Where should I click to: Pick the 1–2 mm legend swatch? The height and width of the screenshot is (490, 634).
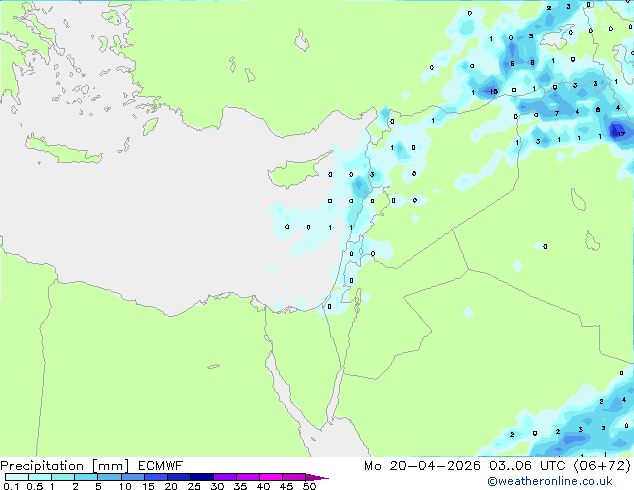click(x=63, y=477)
